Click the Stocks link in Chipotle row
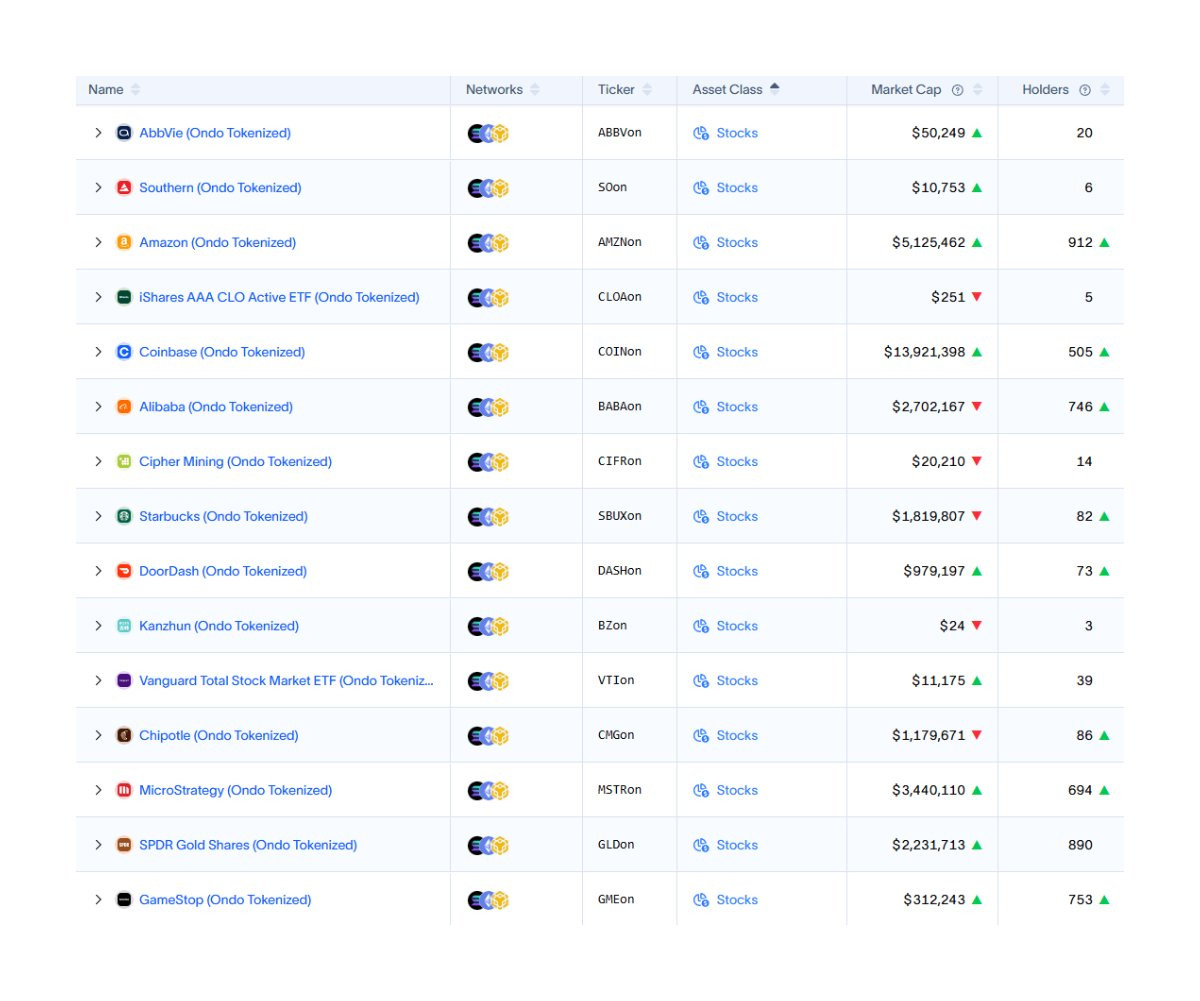This screenshot has width=1200, height=1001. coord(737,735)
